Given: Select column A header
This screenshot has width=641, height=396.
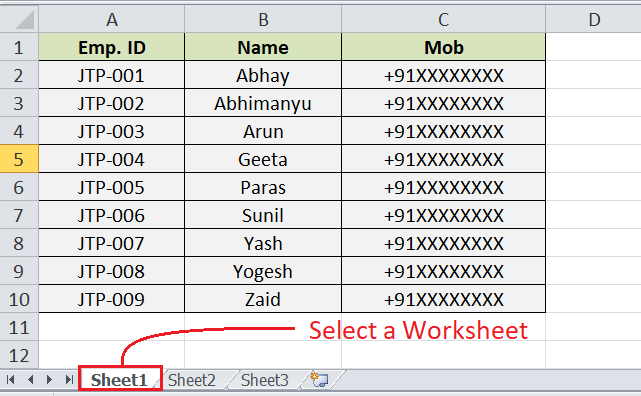Looking at the screenshot, I should pos(112,19).
